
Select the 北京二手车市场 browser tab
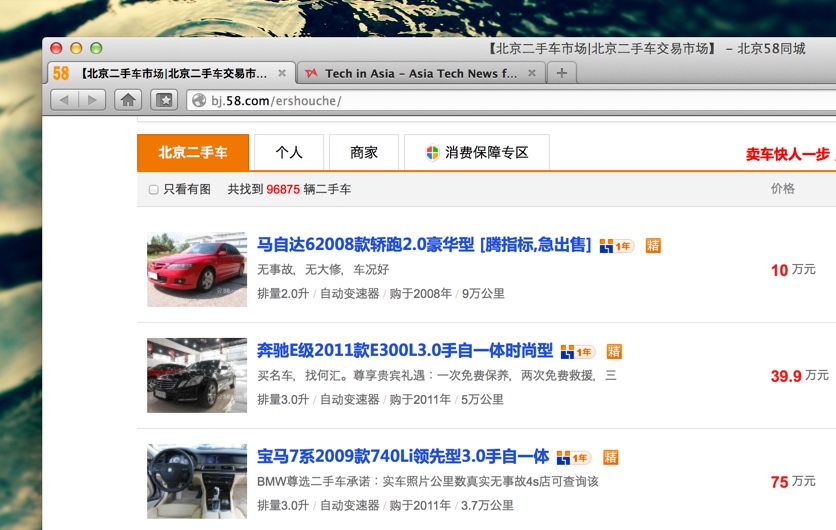tap(171, 73)
